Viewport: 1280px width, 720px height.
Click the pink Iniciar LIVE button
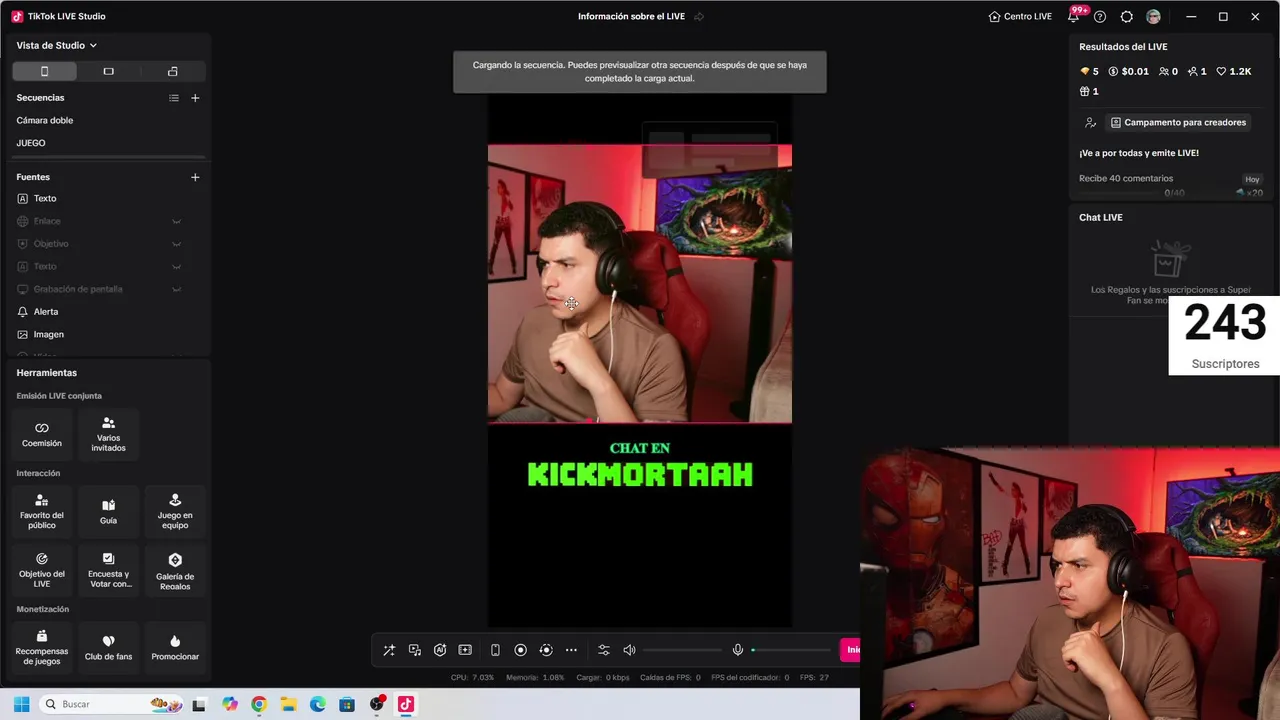click(850, 650)
